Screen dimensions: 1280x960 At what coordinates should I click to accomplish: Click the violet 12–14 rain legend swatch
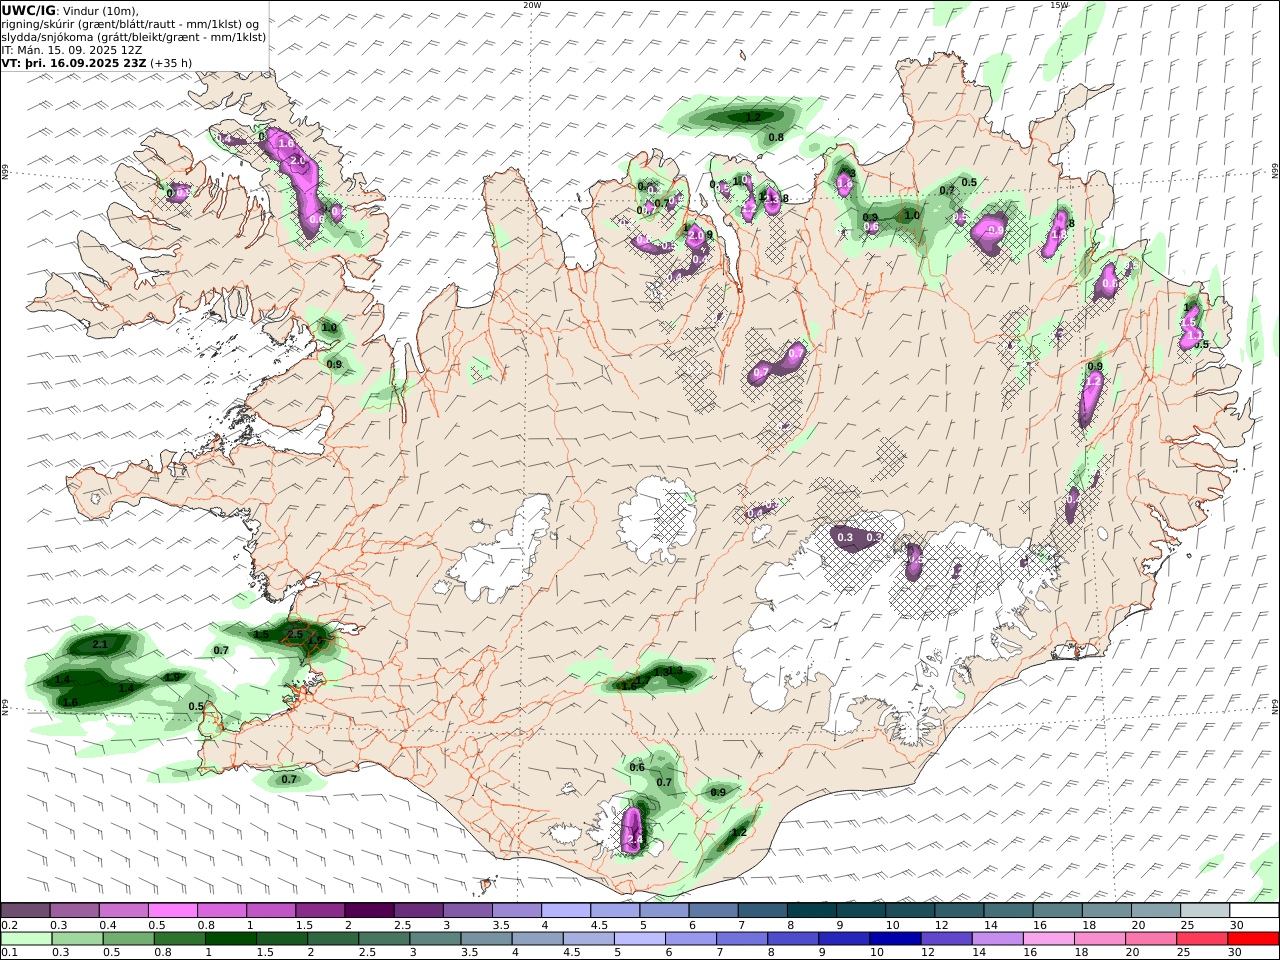click(946, 939)
